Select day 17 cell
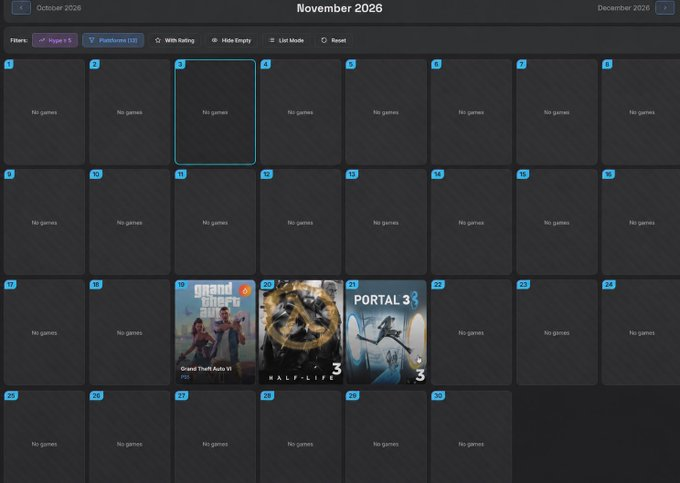This screenshot has width=680, height=483. point(44,332)
